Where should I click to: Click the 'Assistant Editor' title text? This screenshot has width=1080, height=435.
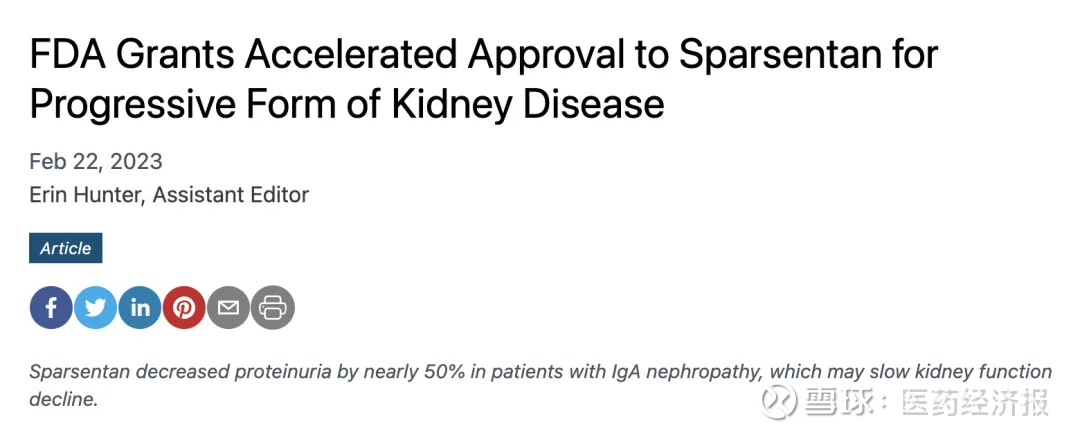(233, 194)
